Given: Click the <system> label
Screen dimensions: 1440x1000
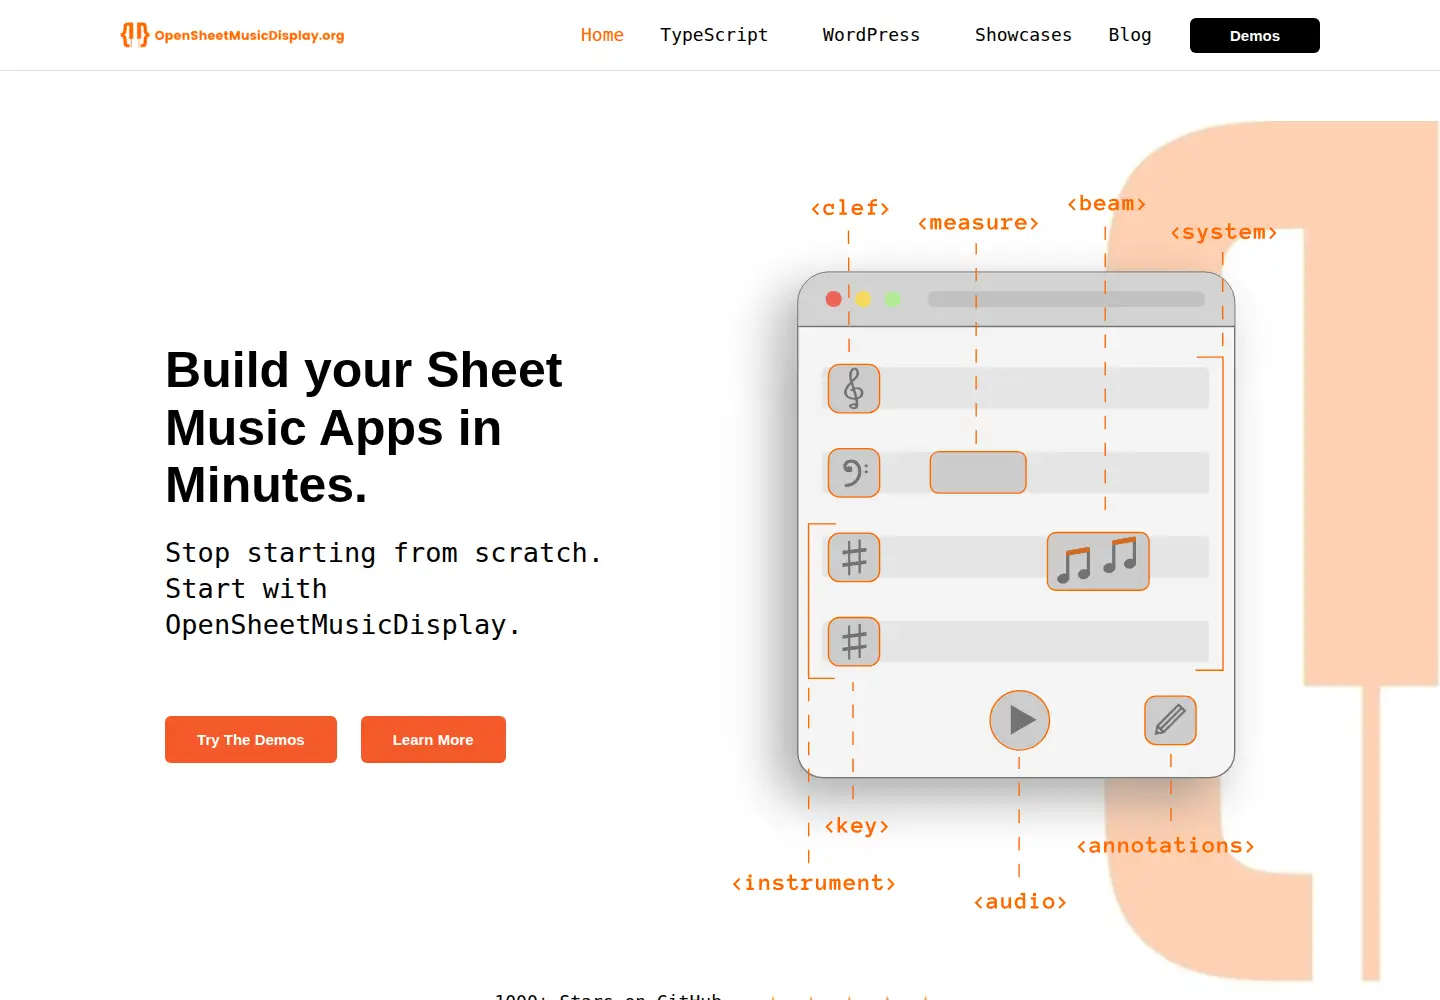Looking at the screenshot, I should click(1224, 232).
